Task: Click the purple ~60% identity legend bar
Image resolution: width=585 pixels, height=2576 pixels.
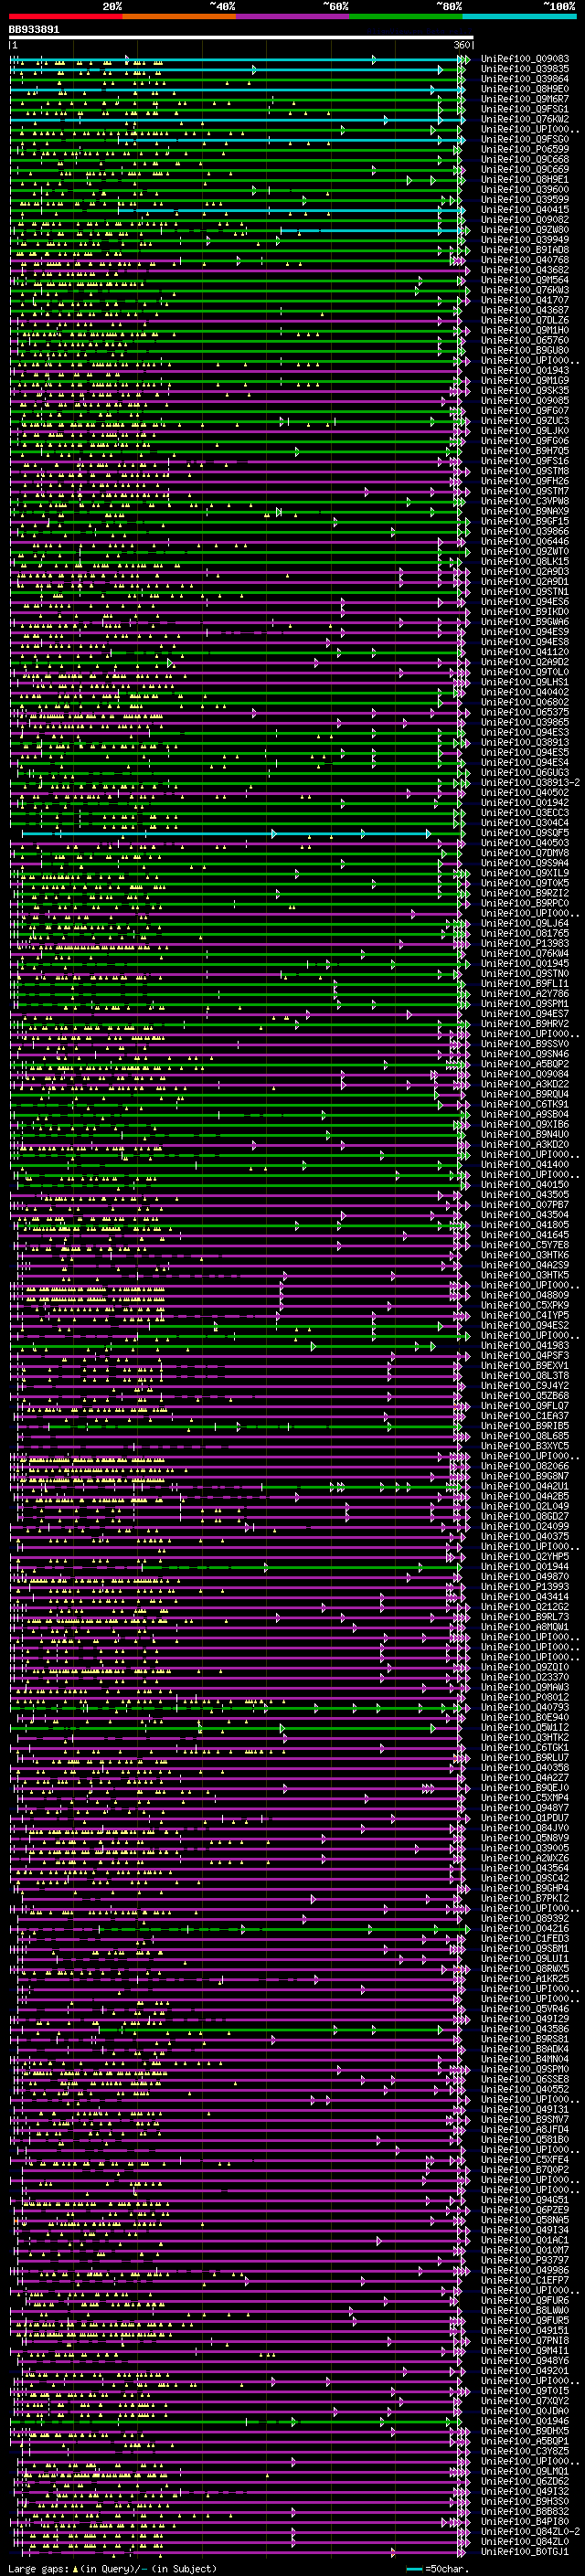Action: 293,16
